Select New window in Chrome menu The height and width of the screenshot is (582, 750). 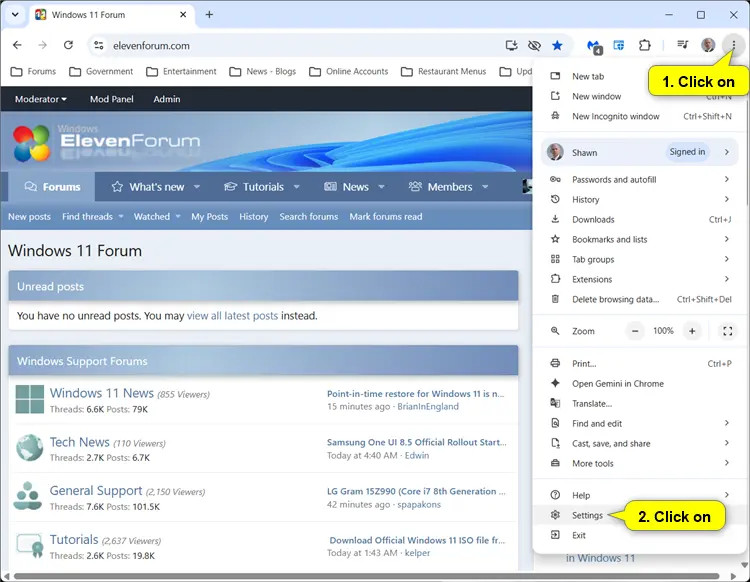pyautogui.click(x=641, y=96)
